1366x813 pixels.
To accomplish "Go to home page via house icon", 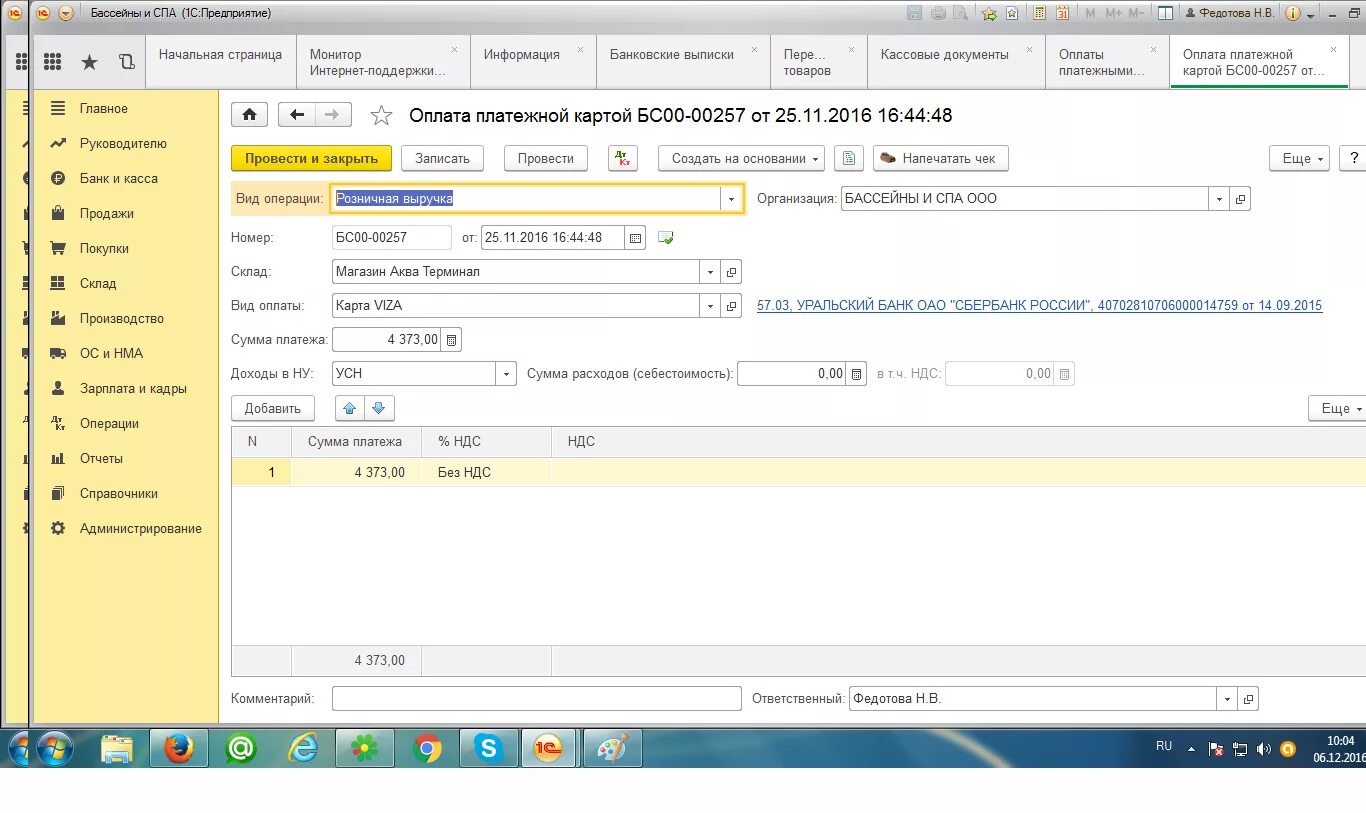I will [x=249, y=115].
